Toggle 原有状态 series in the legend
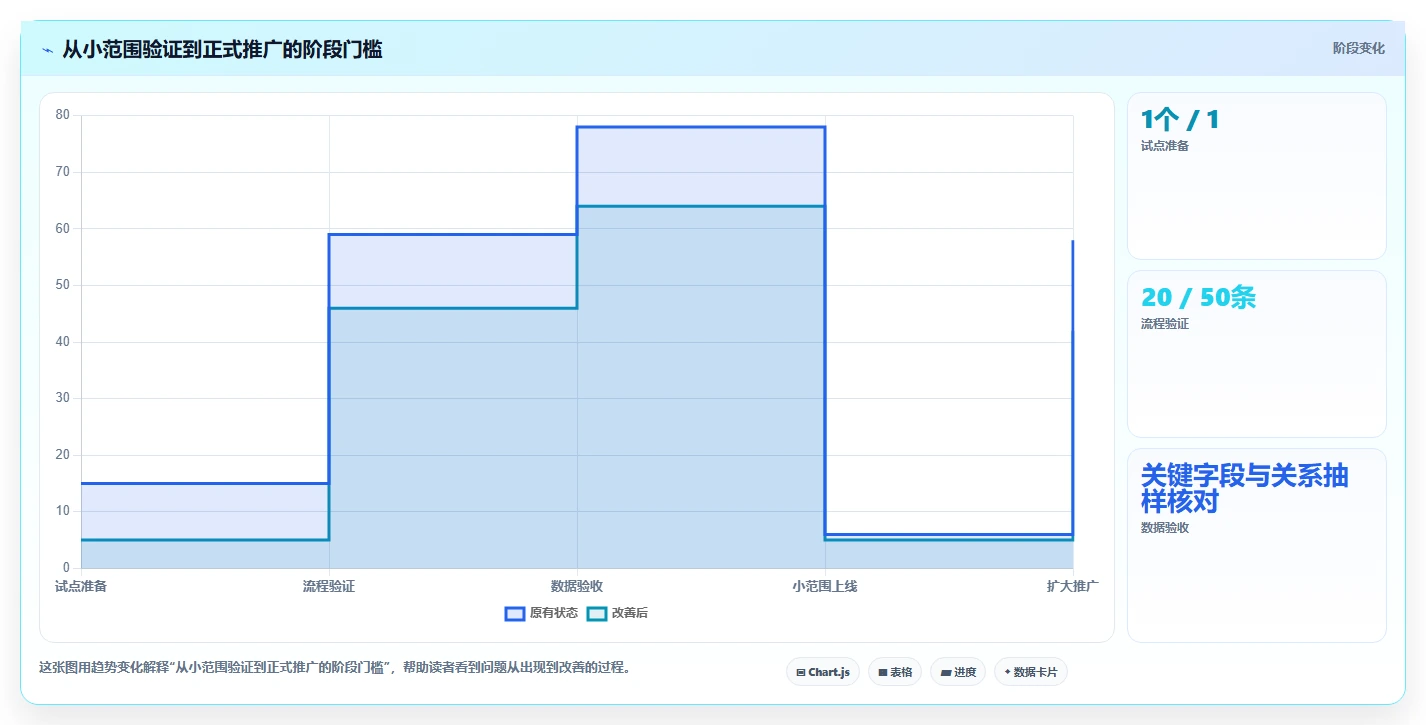Screen dimensions: 1426x725 [x=541, y=613]
